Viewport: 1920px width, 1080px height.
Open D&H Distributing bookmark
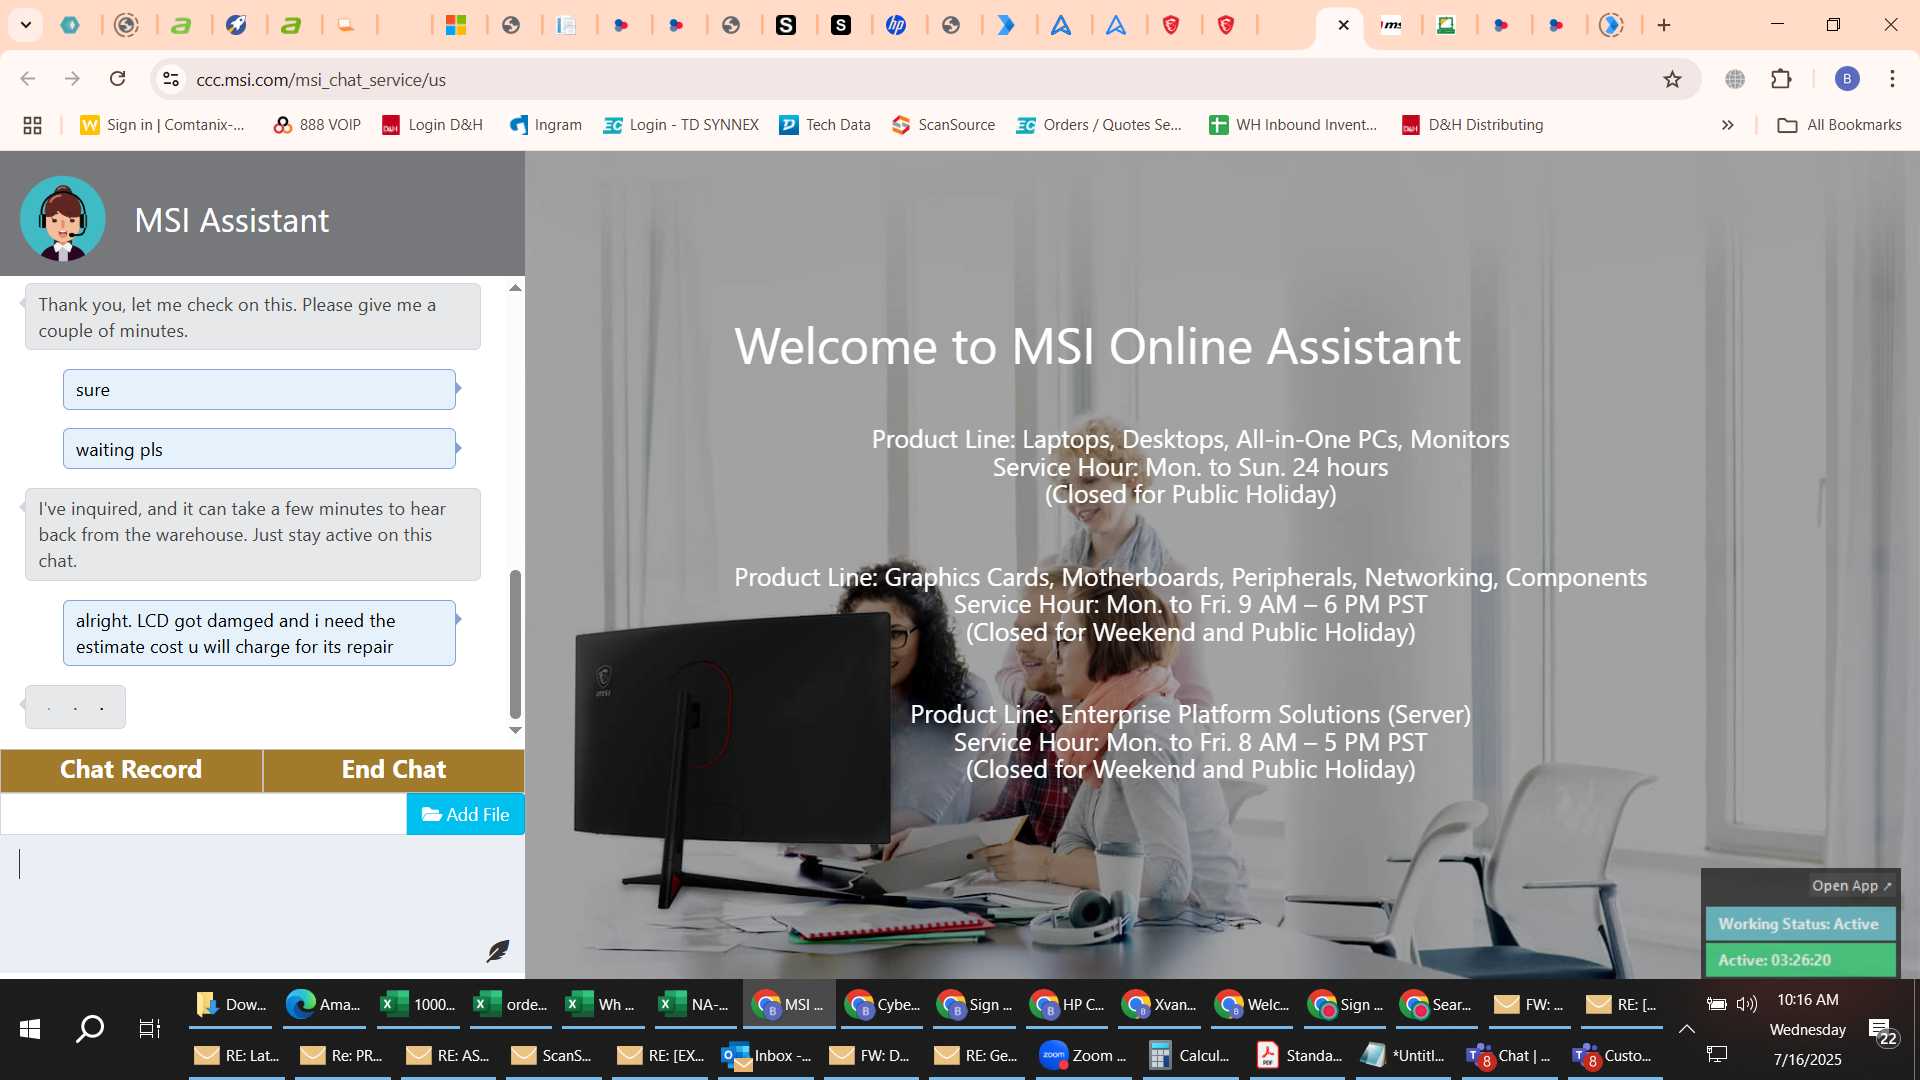coord(1473,125)
